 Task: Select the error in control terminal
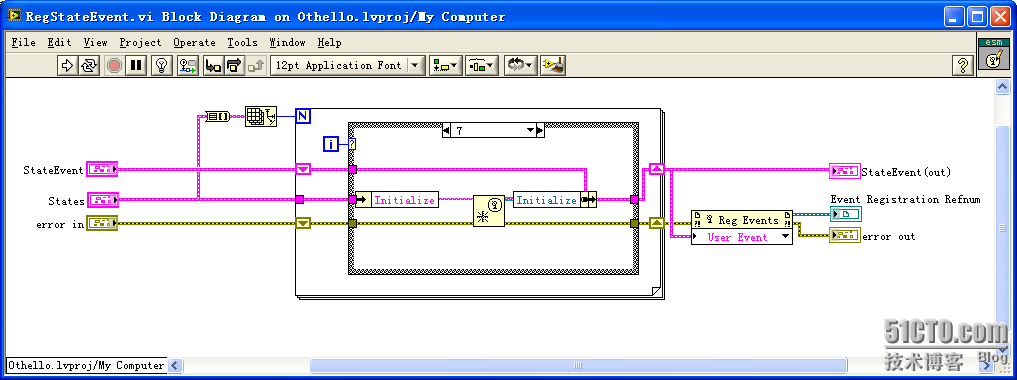pyautogui.click(x=102, y=223)
